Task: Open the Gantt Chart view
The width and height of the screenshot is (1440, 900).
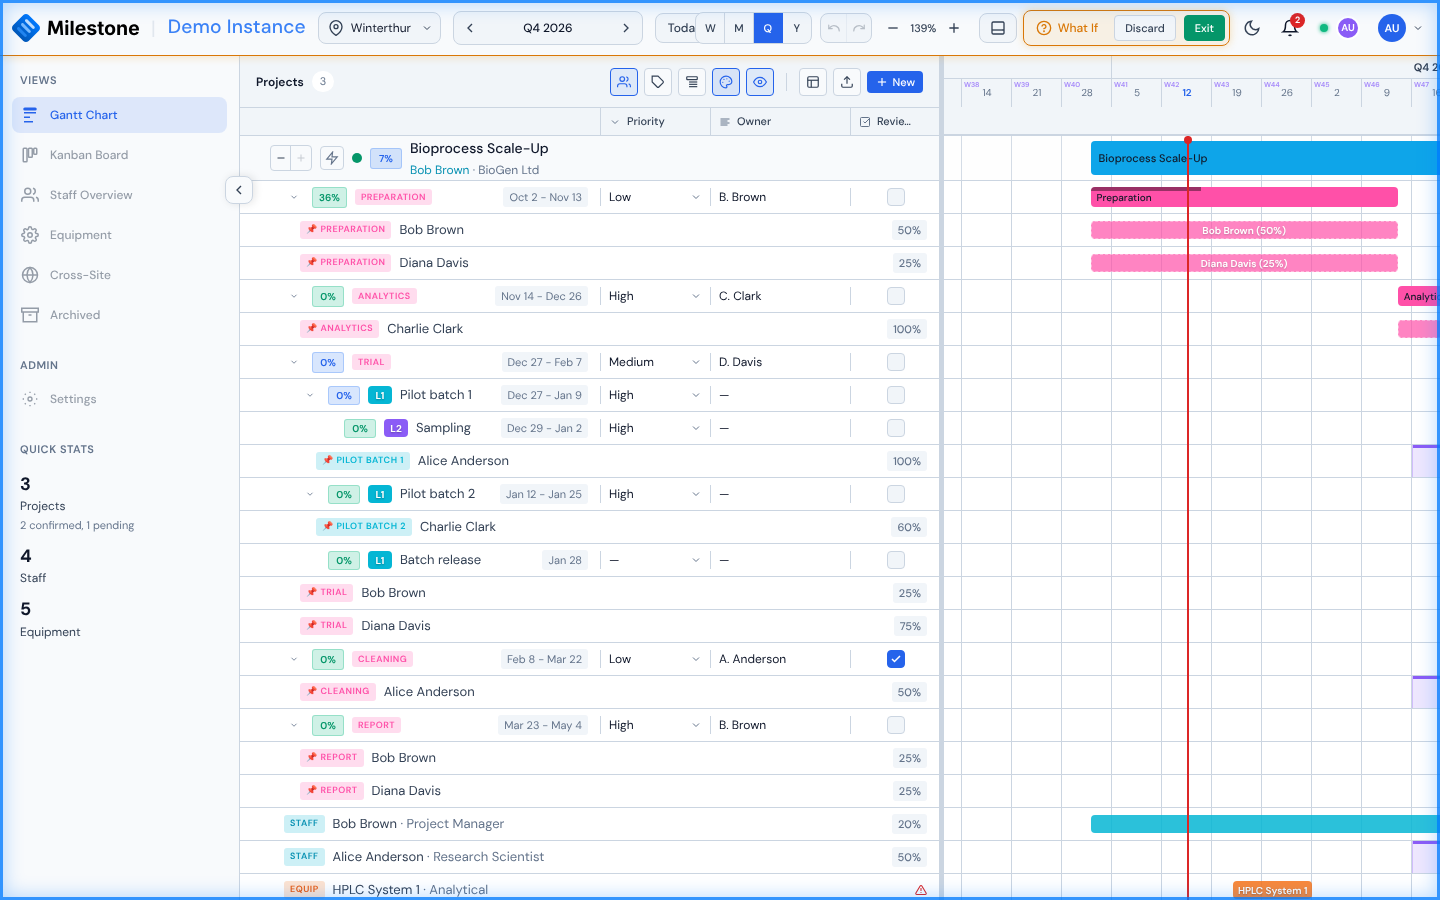Action: pyautogui.click(x=119, y=115)
